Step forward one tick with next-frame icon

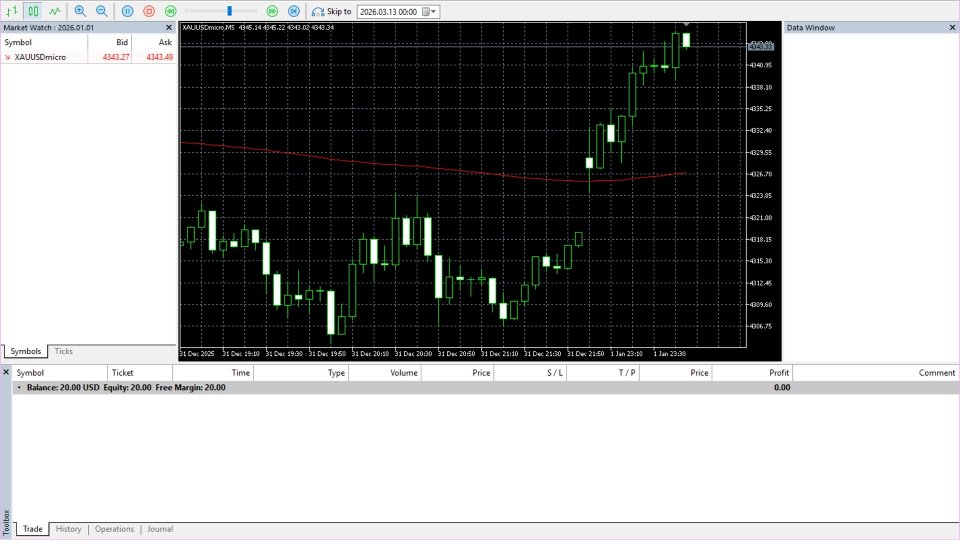coord(294,11)
